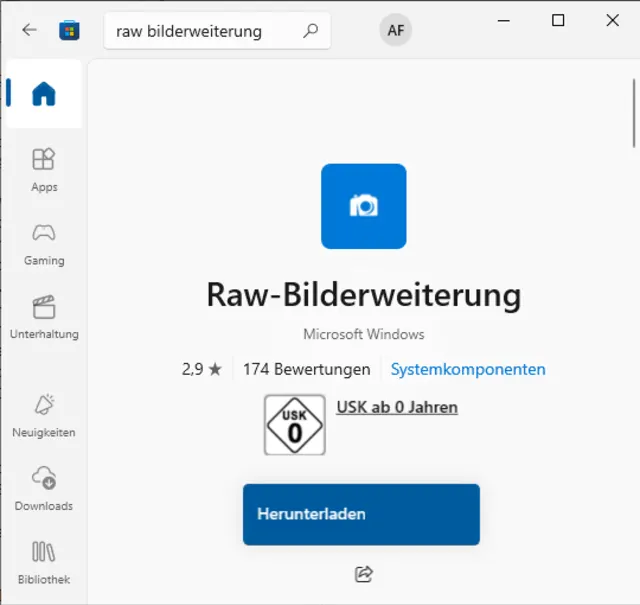Go back with the back arrow
The image size is (640, 605).
click(x=29, y=30)
